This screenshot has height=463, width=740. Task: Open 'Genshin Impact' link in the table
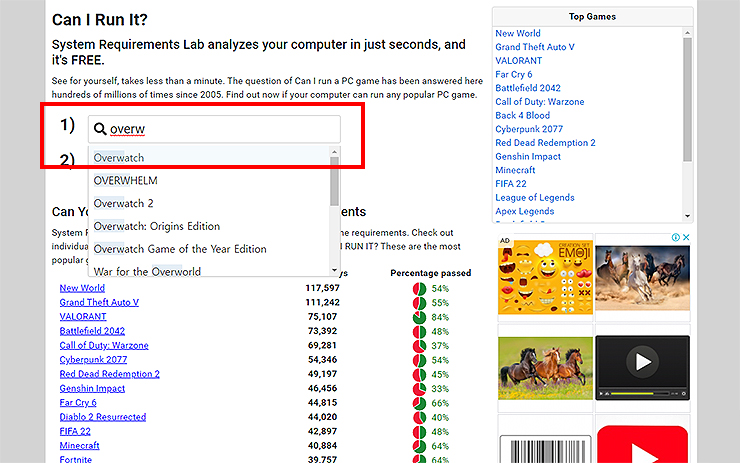(92, 388)
